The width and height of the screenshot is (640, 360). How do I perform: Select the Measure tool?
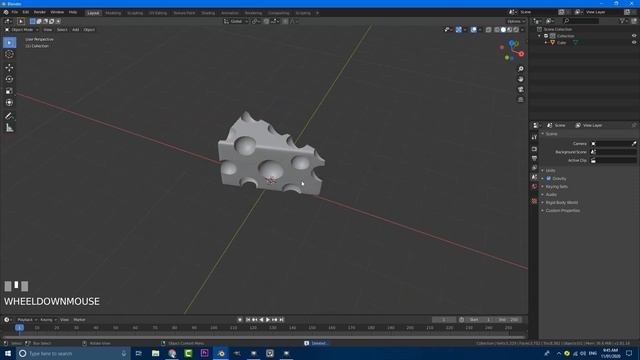(9, 128)
